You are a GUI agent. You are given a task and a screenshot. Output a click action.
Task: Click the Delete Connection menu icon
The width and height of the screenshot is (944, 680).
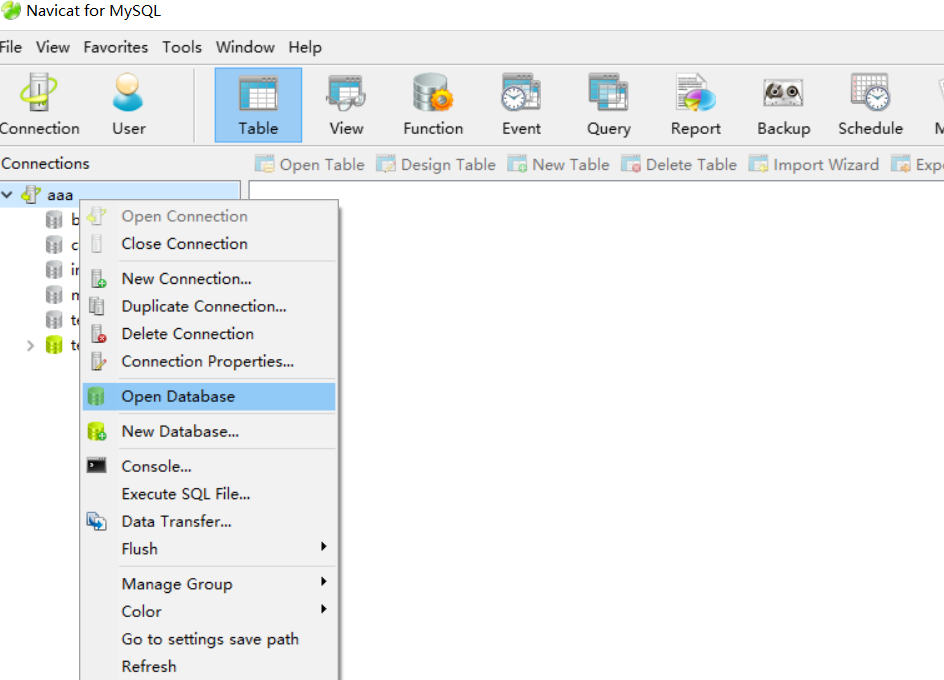click(x=98, y=334)
